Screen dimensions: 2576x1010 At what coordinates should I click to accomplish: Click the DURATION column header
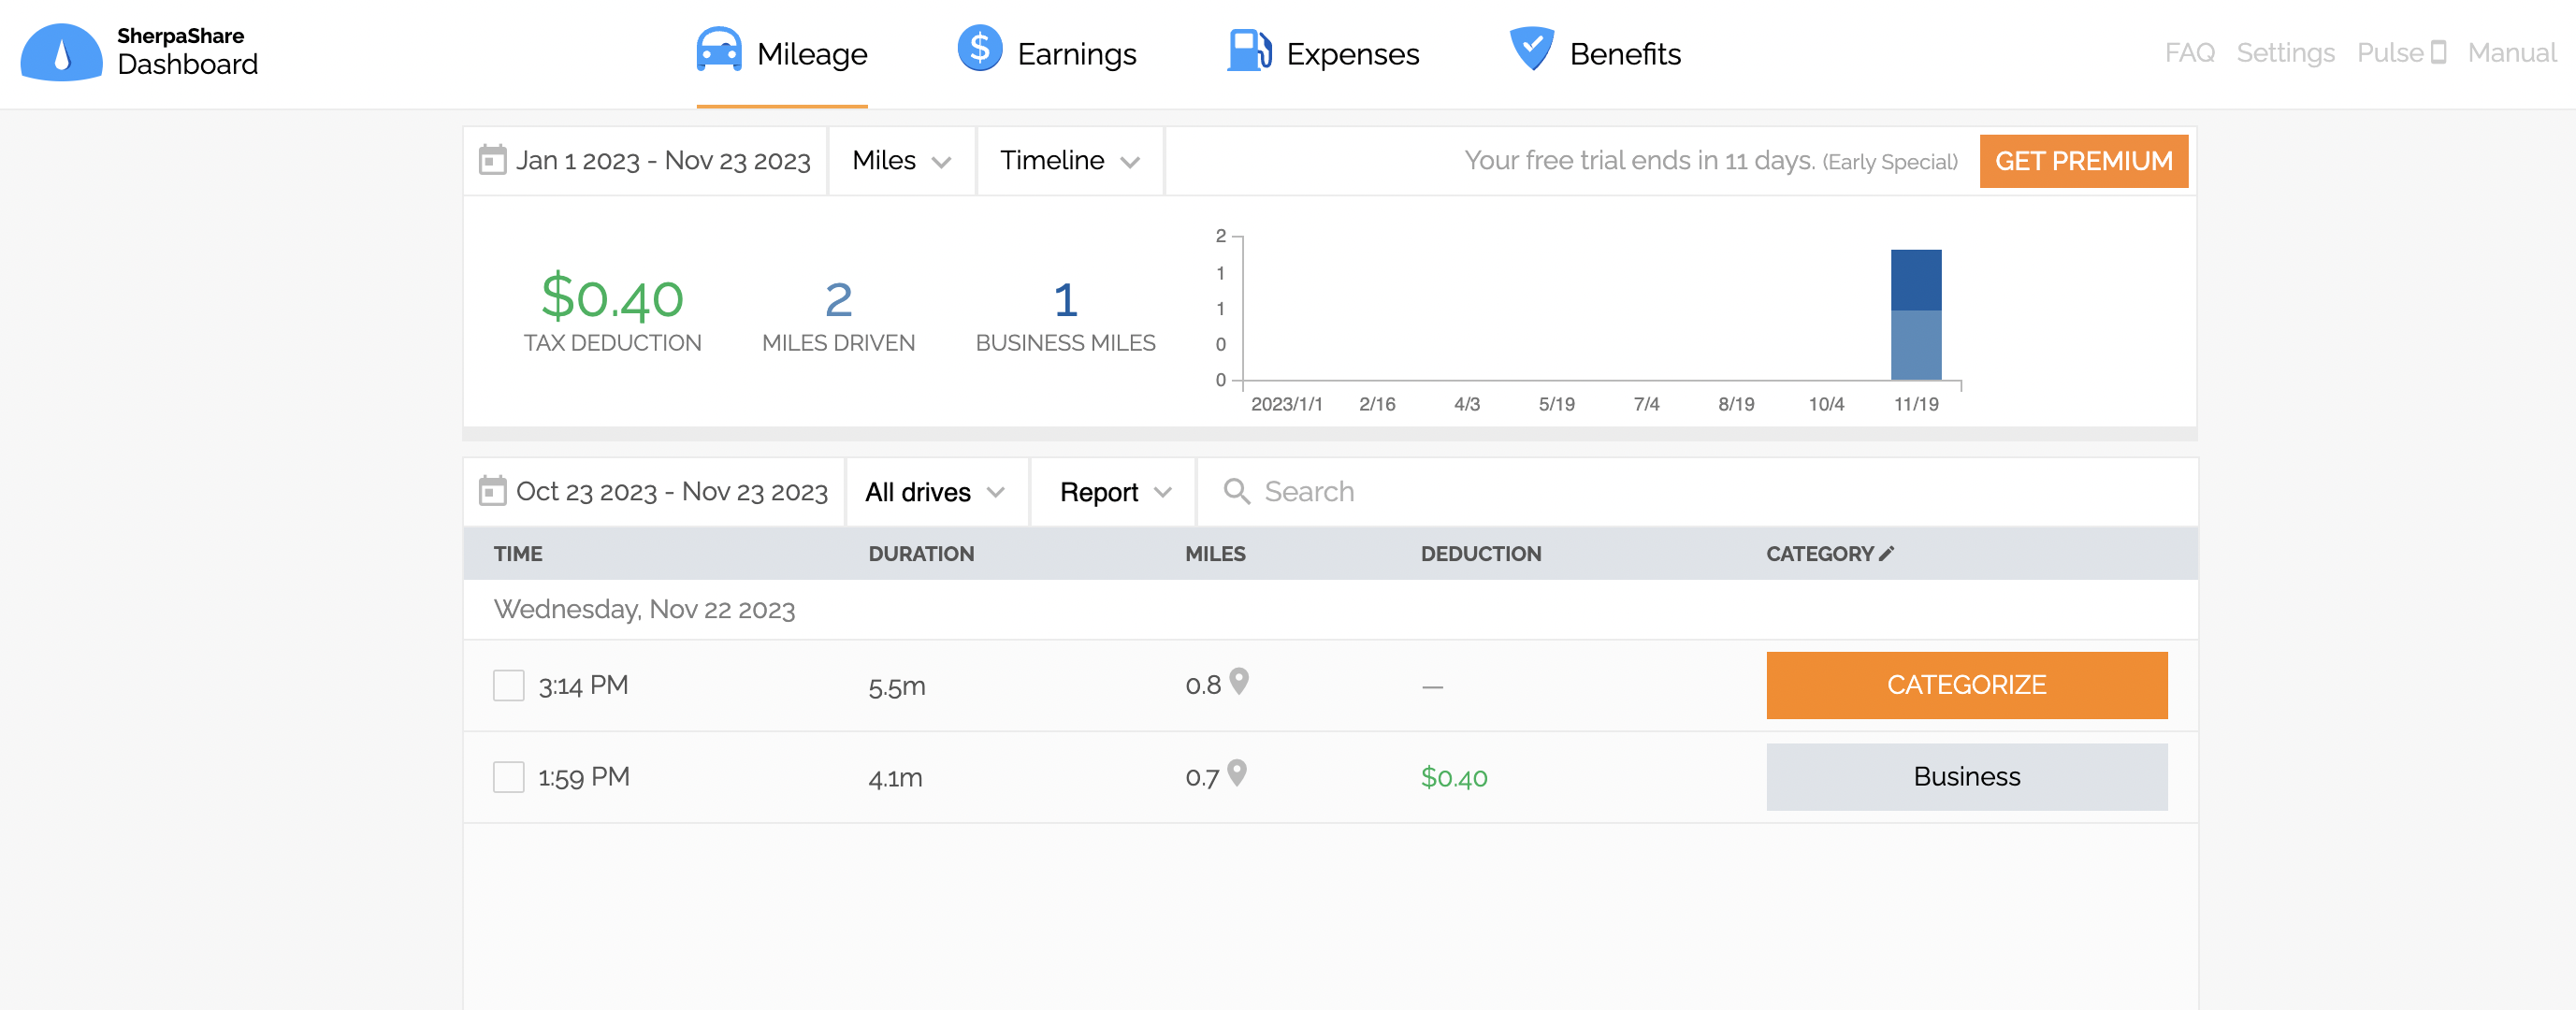(921, 554)
